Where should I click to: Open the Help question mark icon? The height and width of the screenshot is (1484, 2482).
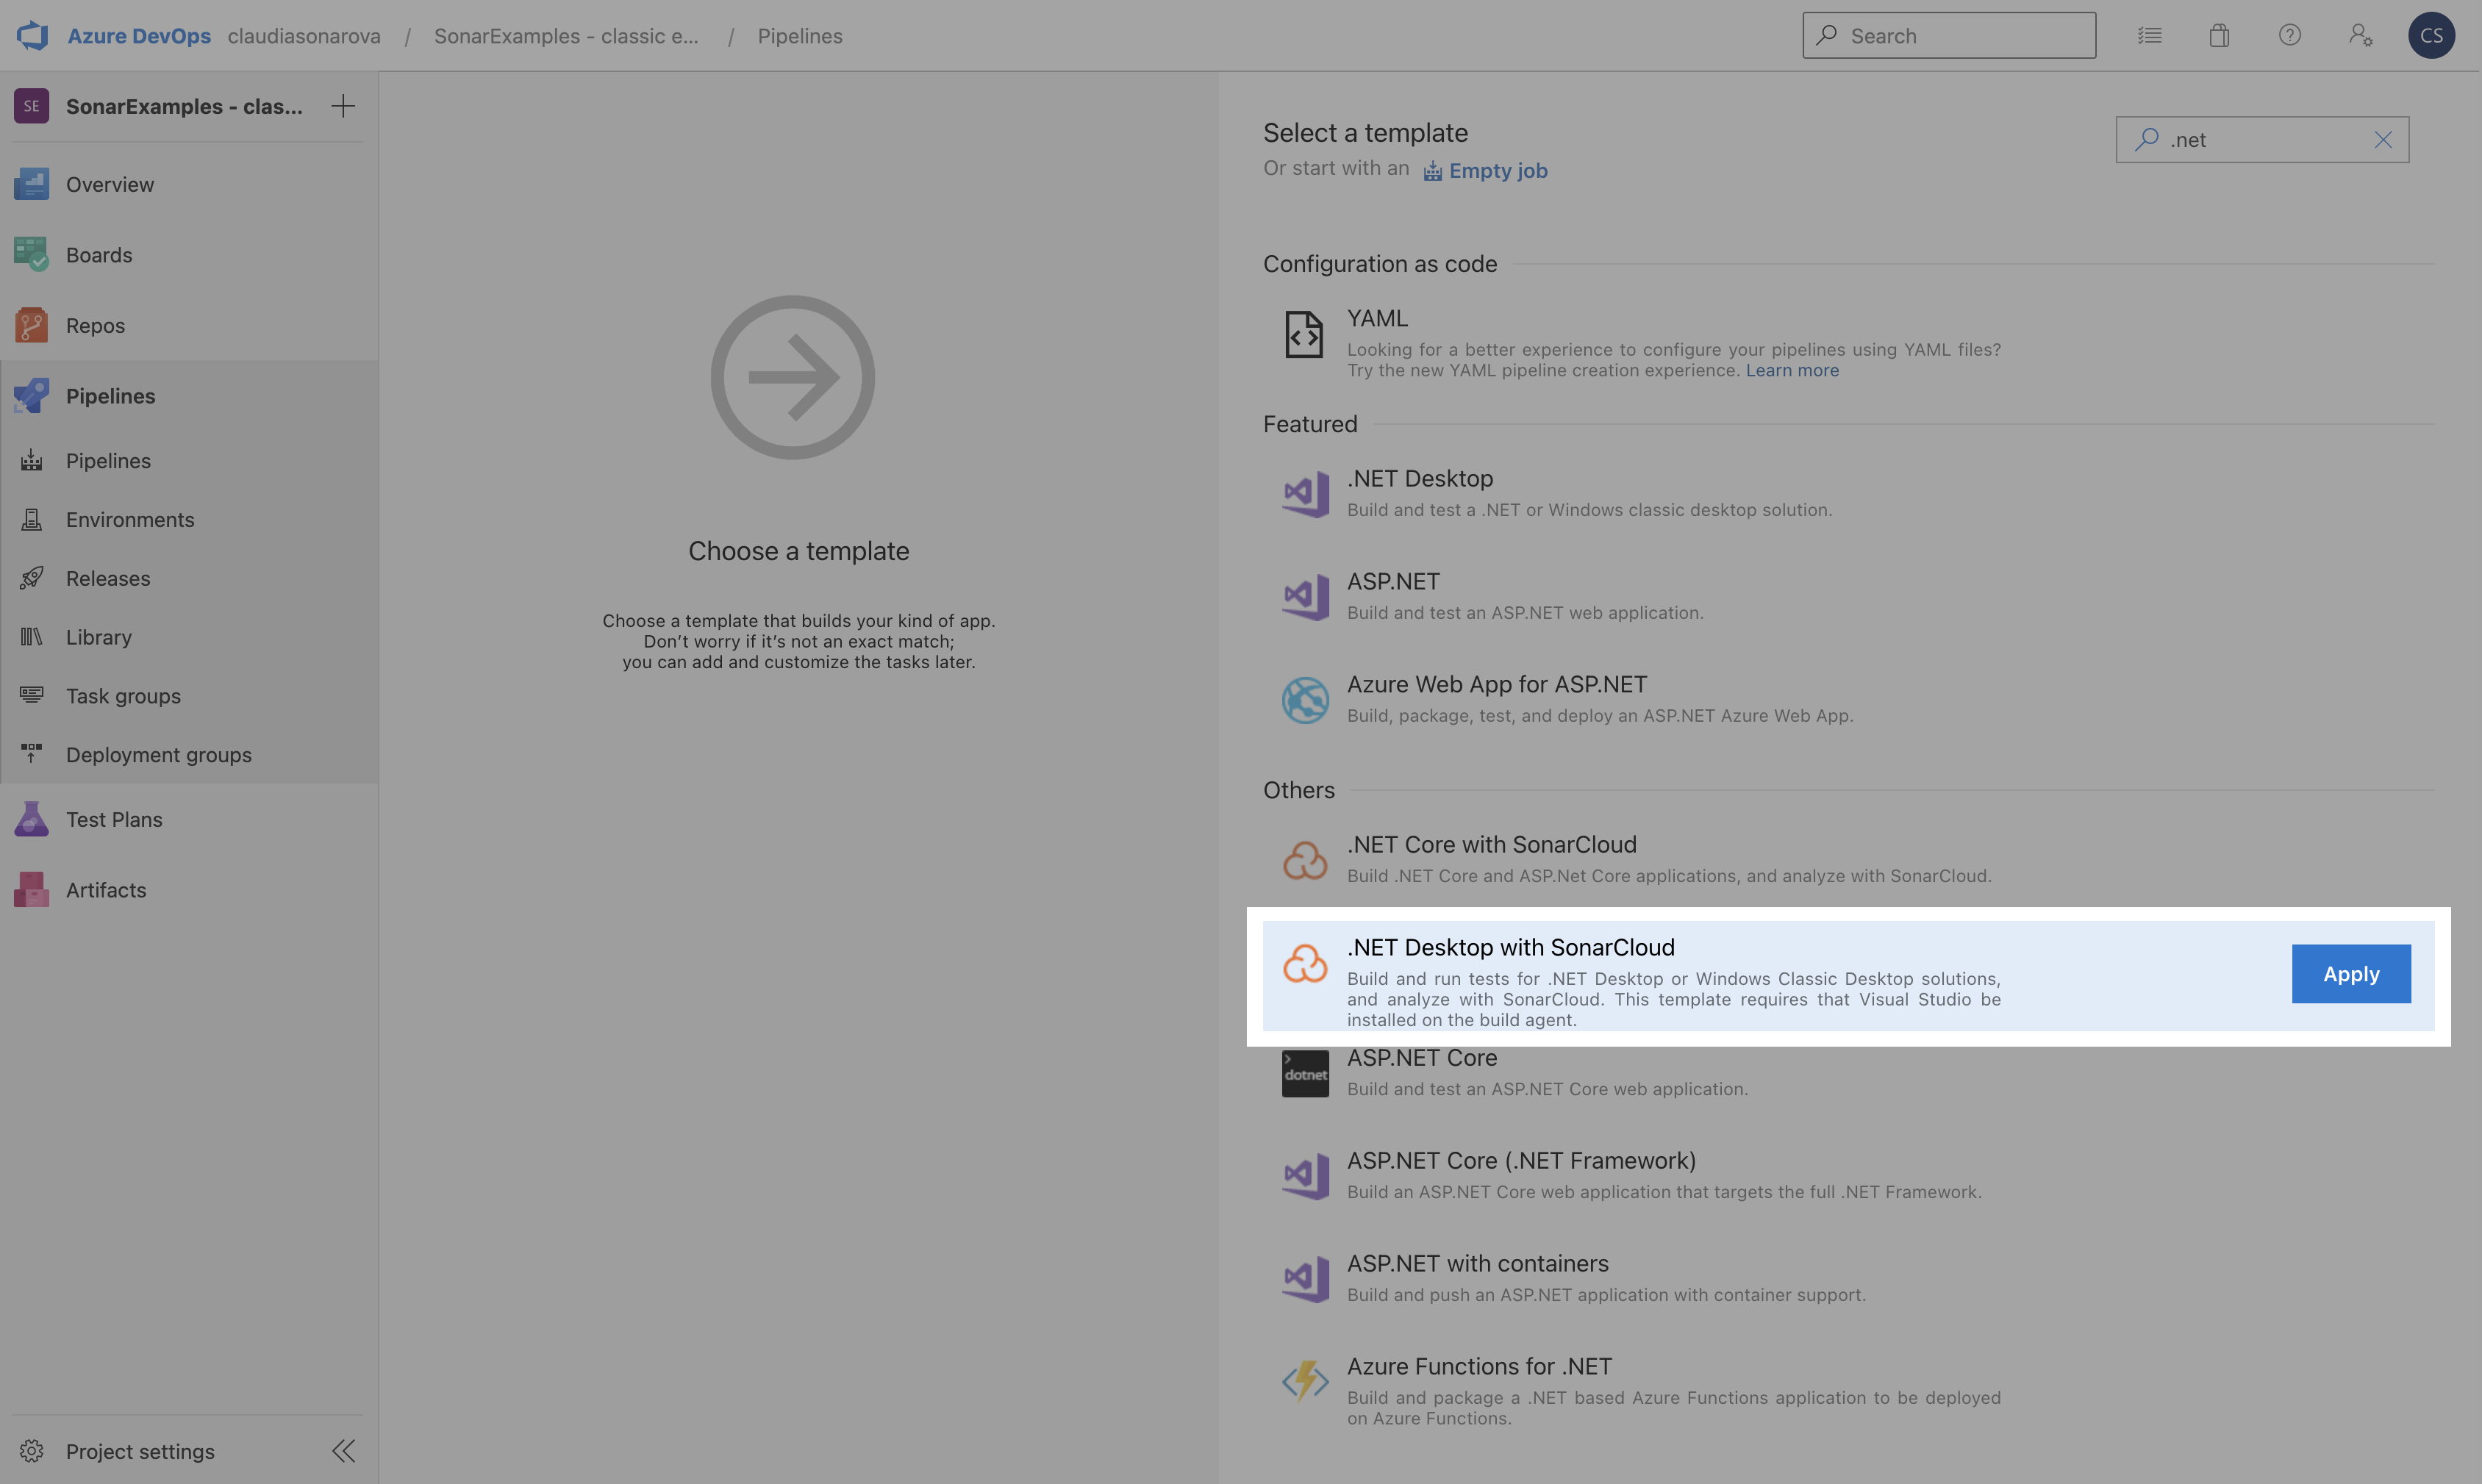coord(2290,35)
